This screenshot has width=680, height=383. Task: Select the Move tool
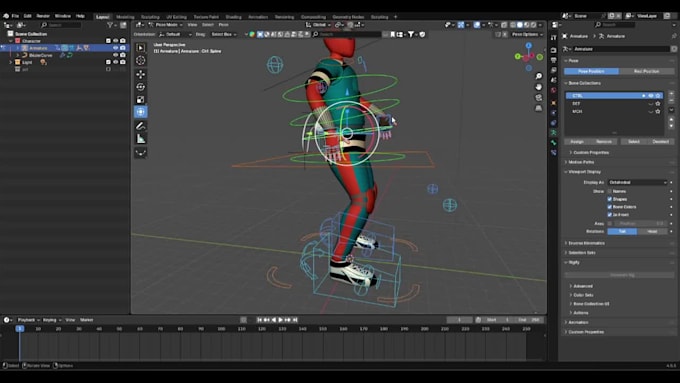coord(141,74)
